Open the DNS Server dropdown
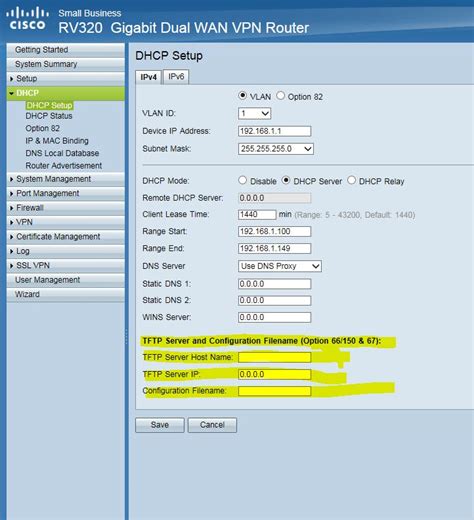The image size is (474, 520). [x=280, y=266]
